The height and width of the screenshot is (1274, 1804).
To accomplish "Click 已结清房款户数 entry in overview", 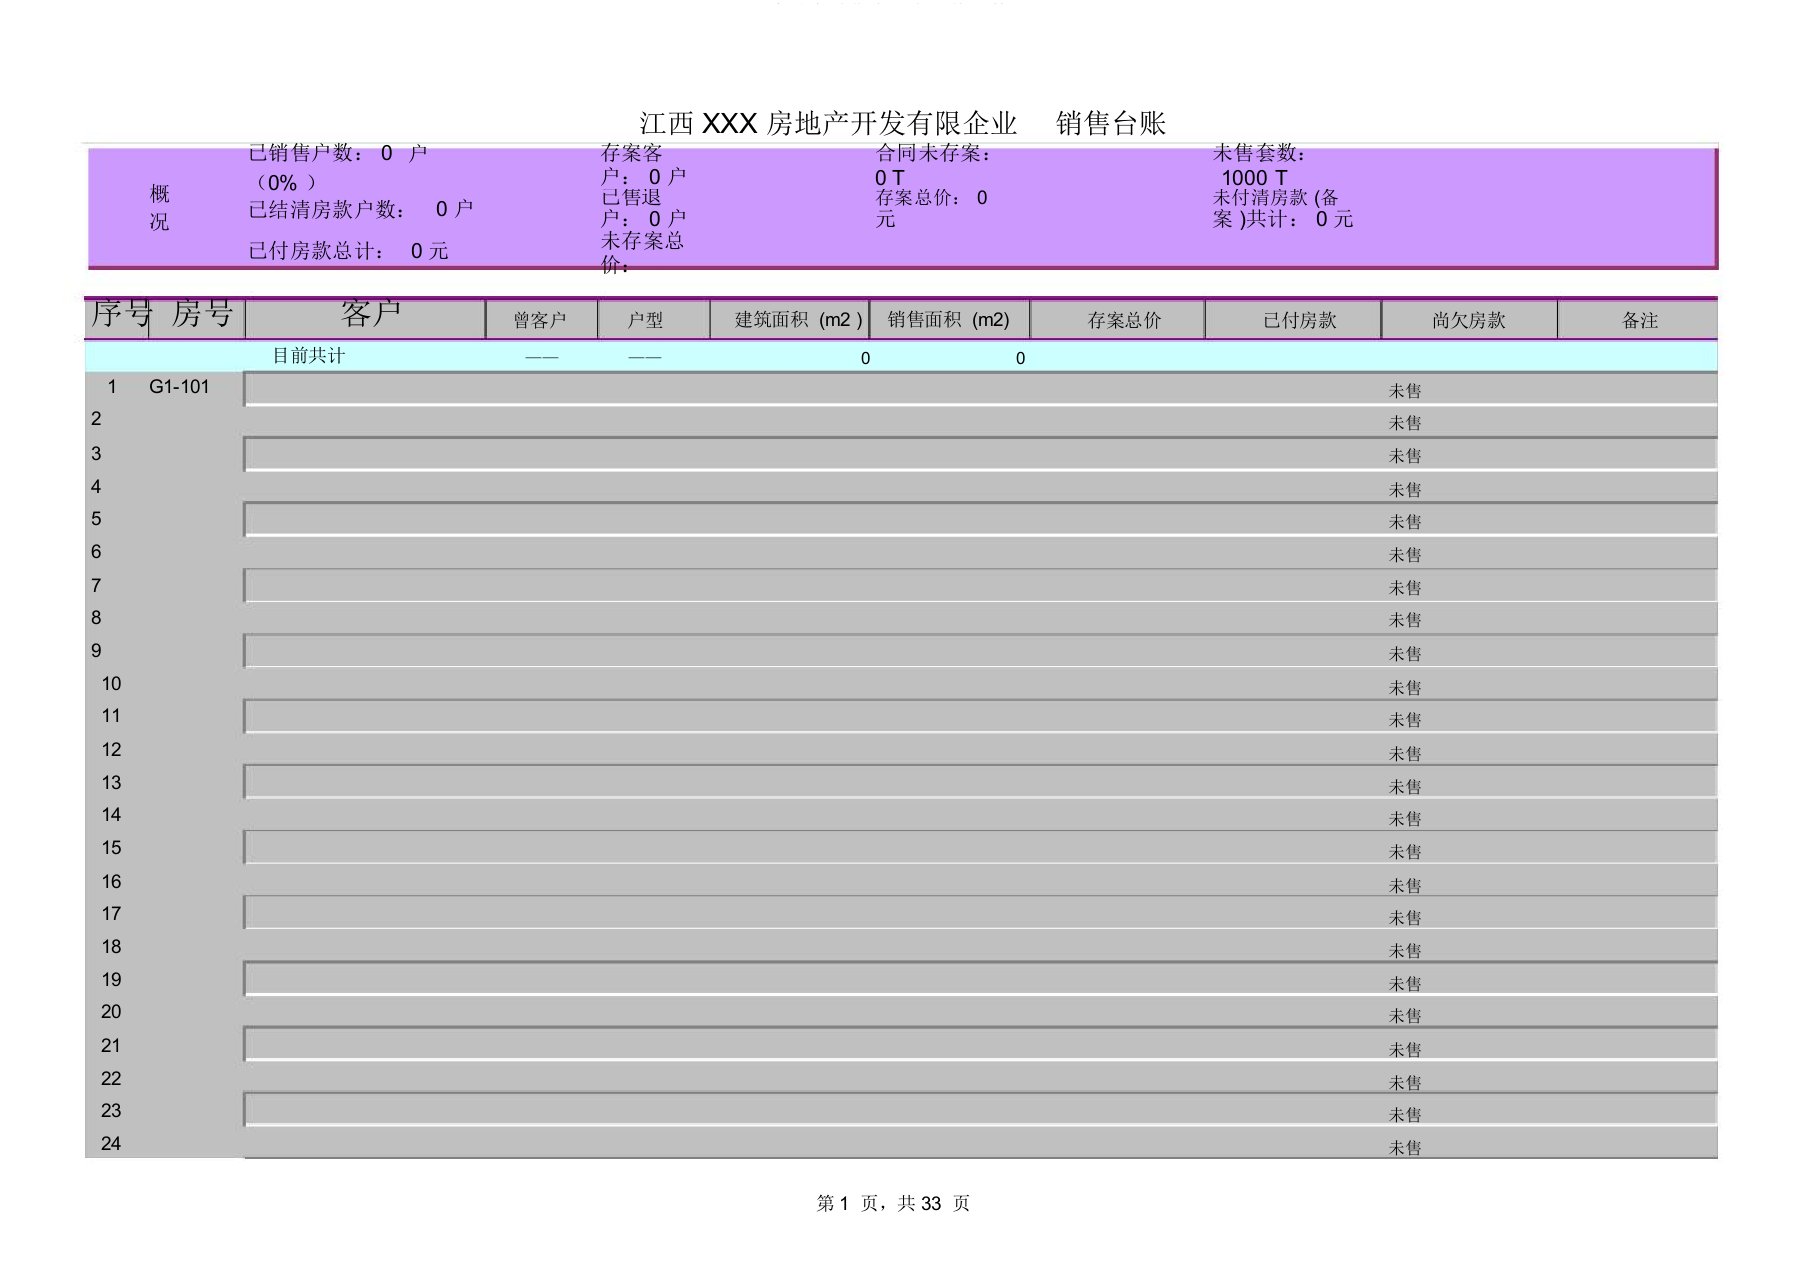I will 361,209.
